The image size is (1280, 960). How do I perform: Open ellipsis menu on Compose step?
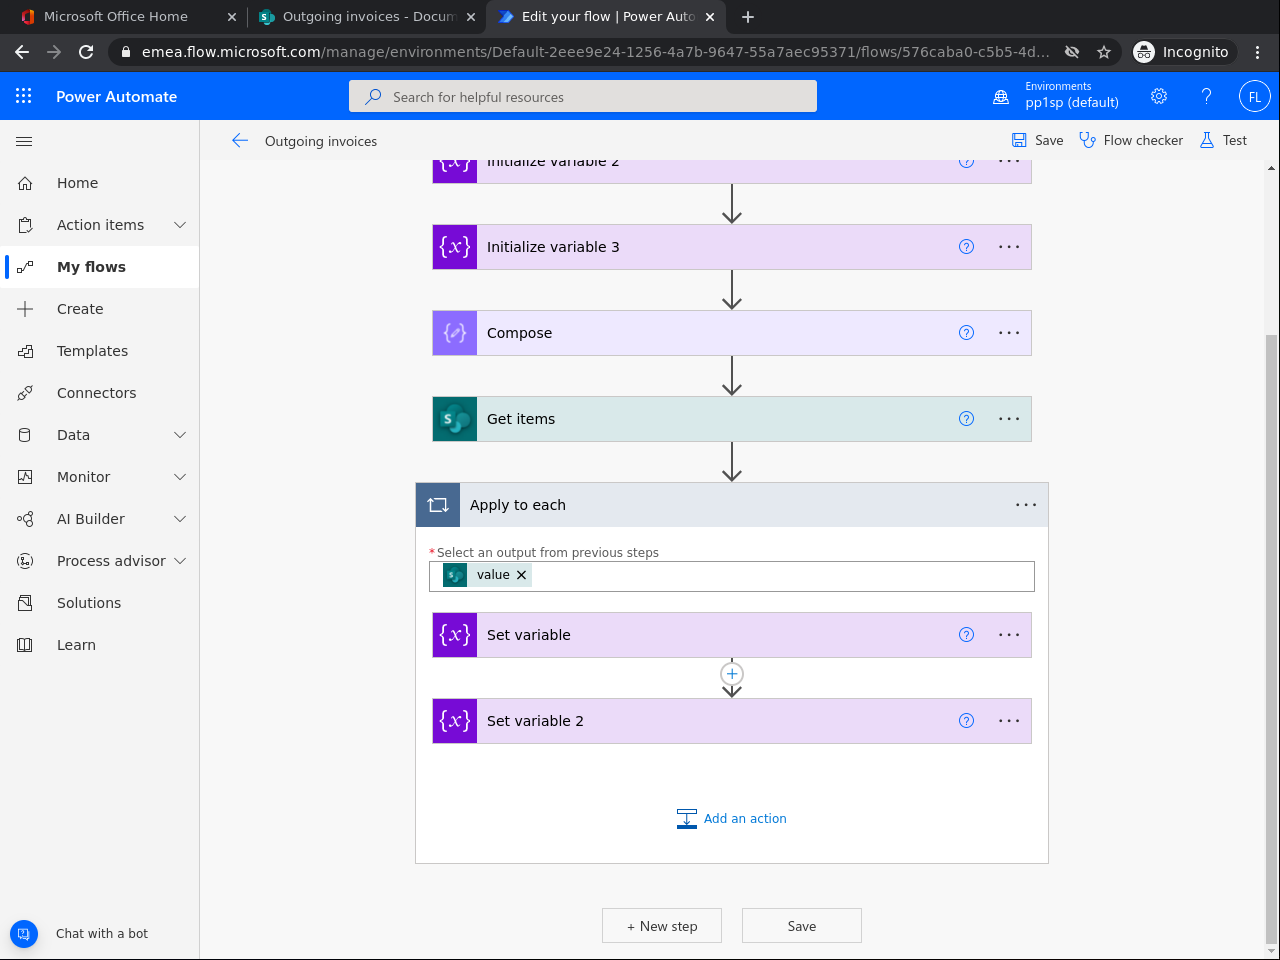tap(1009, 333)
